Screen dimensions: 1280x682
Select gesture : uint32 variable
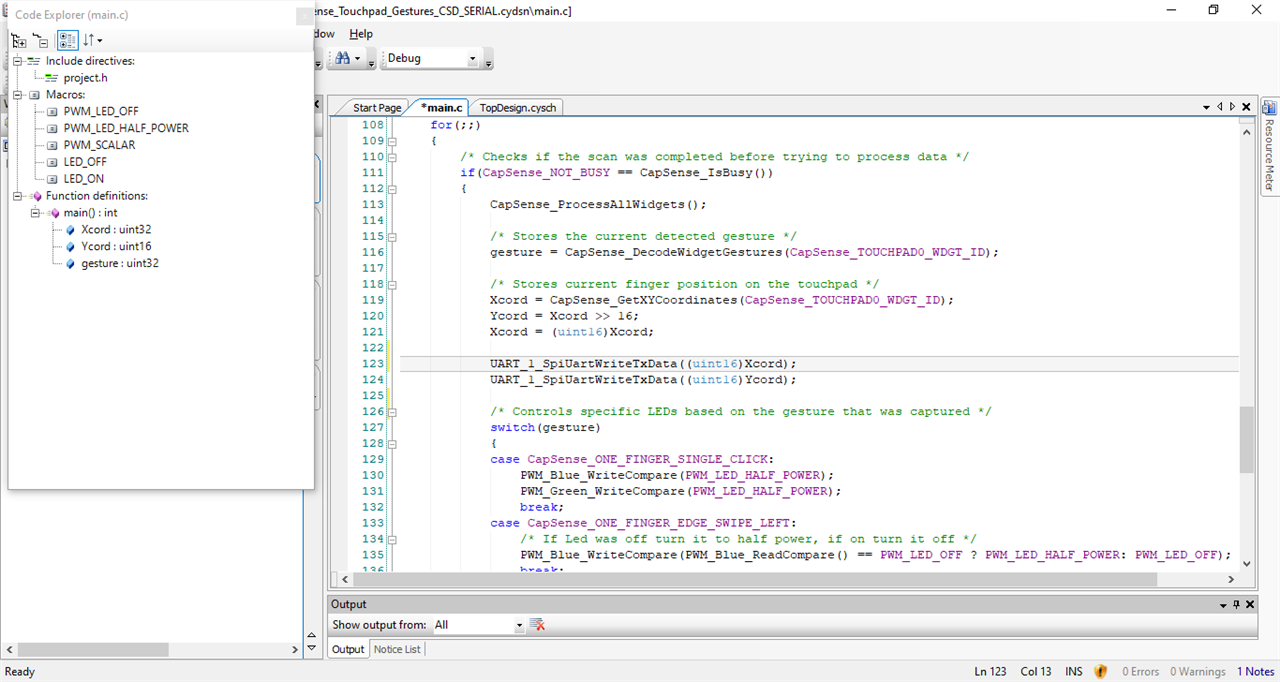coord(120,263)
